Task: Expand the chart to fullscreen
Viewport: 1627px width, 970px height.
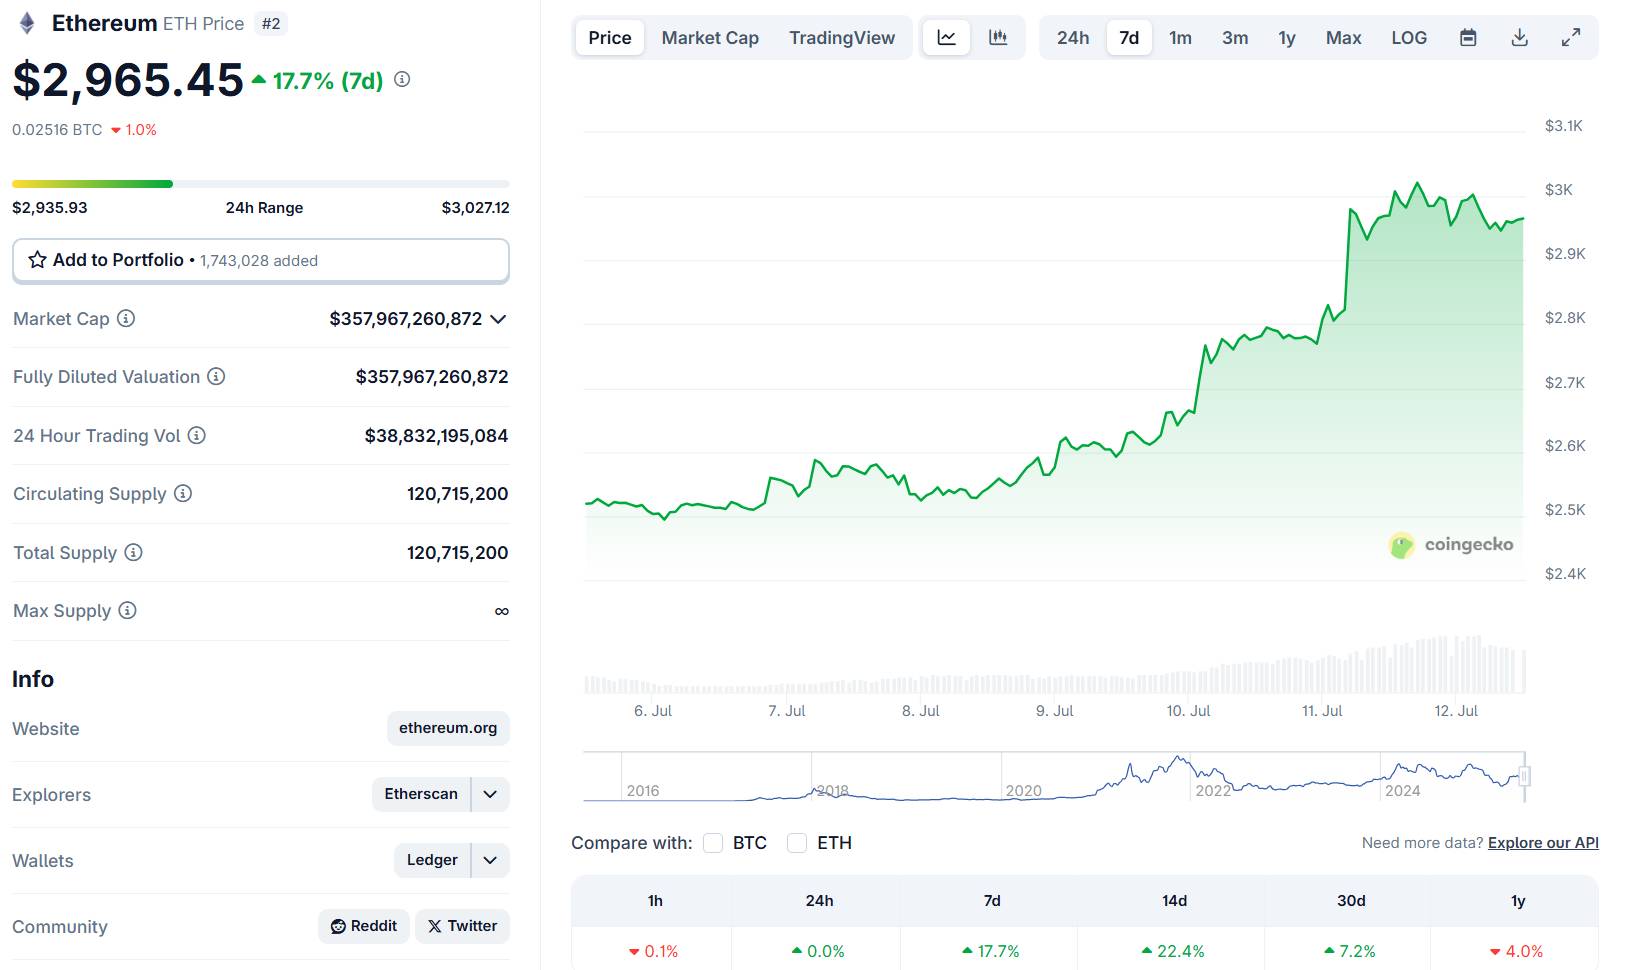Action: click(1571, 38)
